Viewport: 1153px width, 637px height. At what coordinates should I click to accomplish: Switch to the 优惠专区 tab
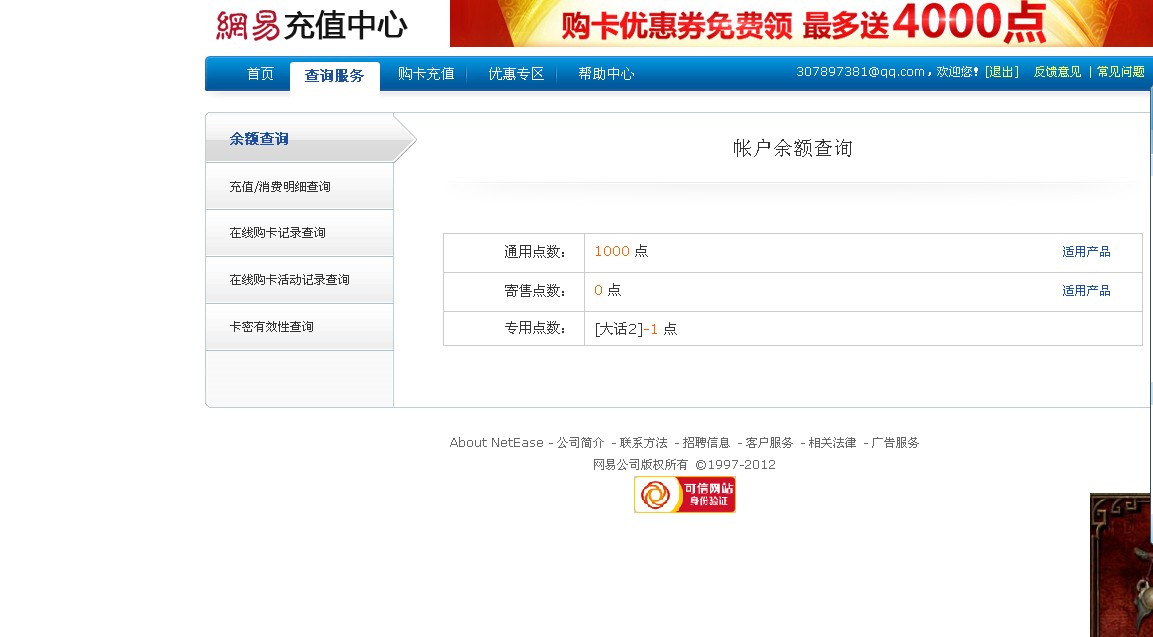[x=516, y=74]
